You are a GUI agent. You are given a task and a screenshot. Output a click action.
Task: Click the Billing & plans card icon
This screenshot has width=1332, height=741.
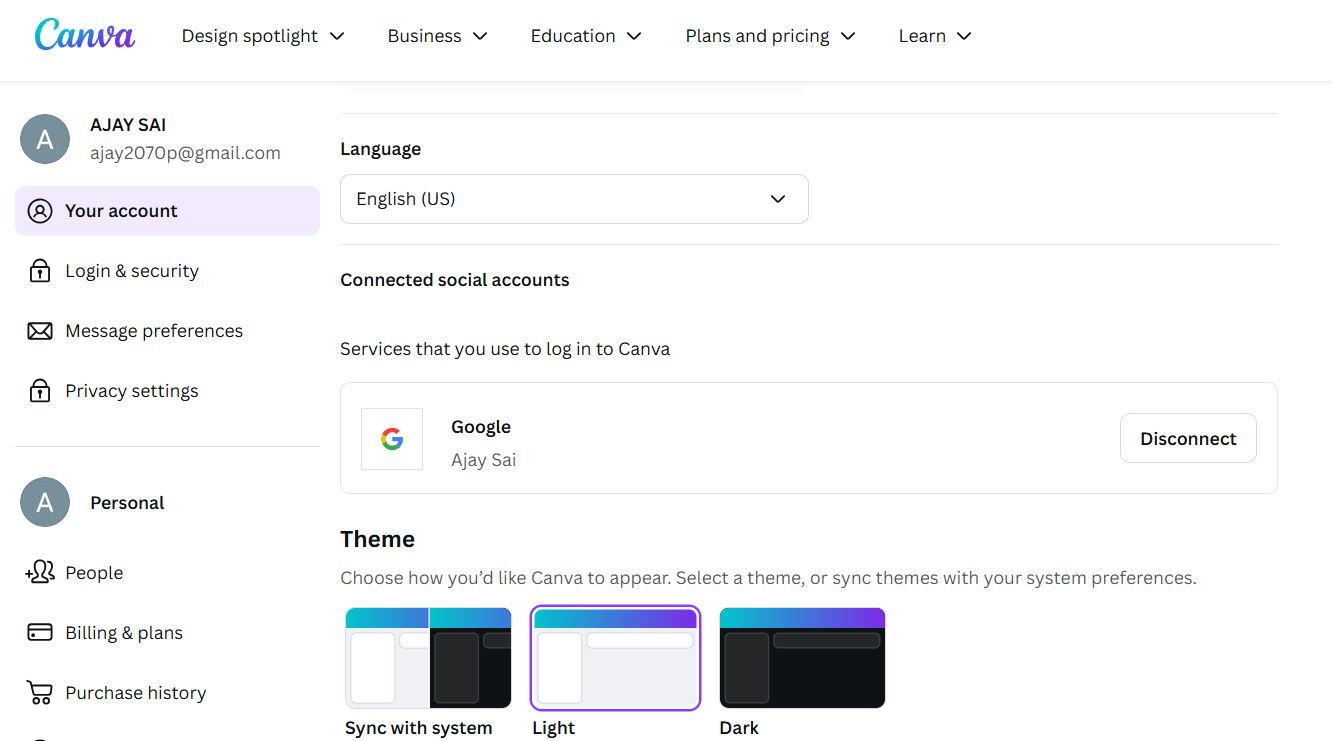pyautogui.click(x=40, y=632)
